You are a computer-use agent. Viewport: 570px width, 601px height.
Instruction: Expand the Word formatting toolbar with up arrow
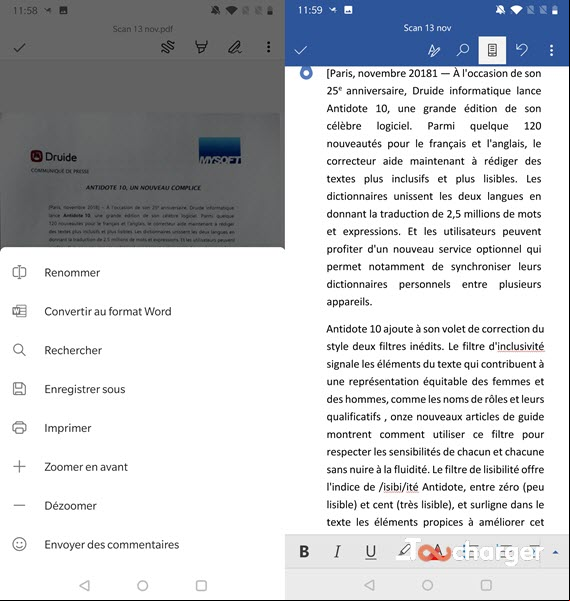(555, 552)
